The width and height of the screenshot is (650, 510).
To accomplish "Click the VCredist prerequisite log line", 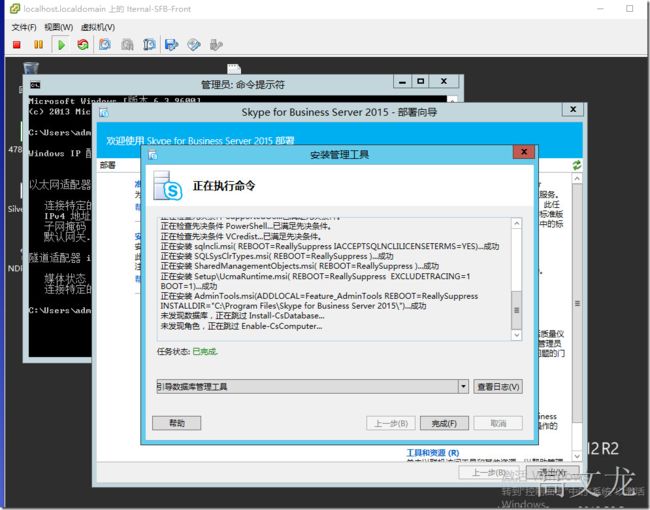I will [x=241, y=236].
